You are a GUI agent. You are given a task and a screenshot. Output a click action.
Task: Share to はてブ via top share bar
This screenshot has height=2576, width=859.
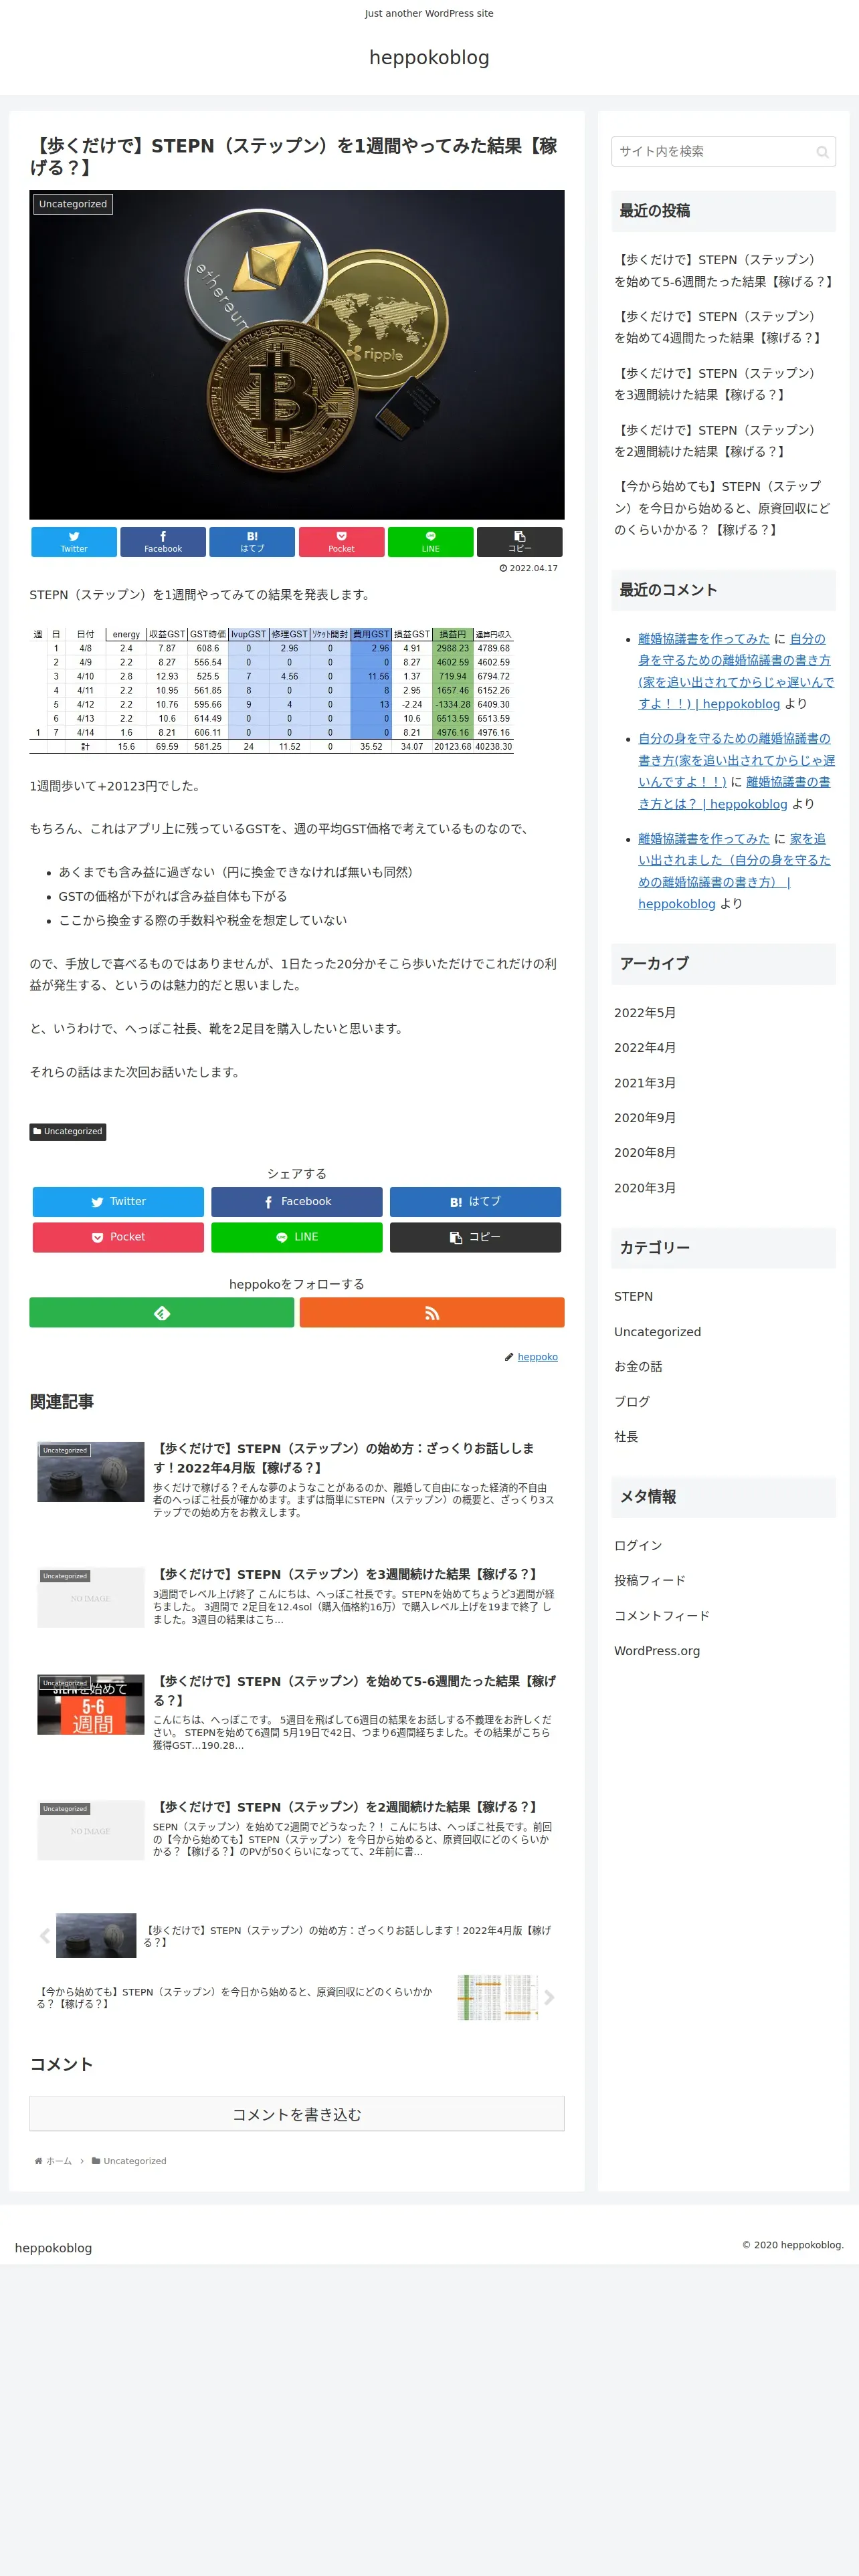[252, 542]
